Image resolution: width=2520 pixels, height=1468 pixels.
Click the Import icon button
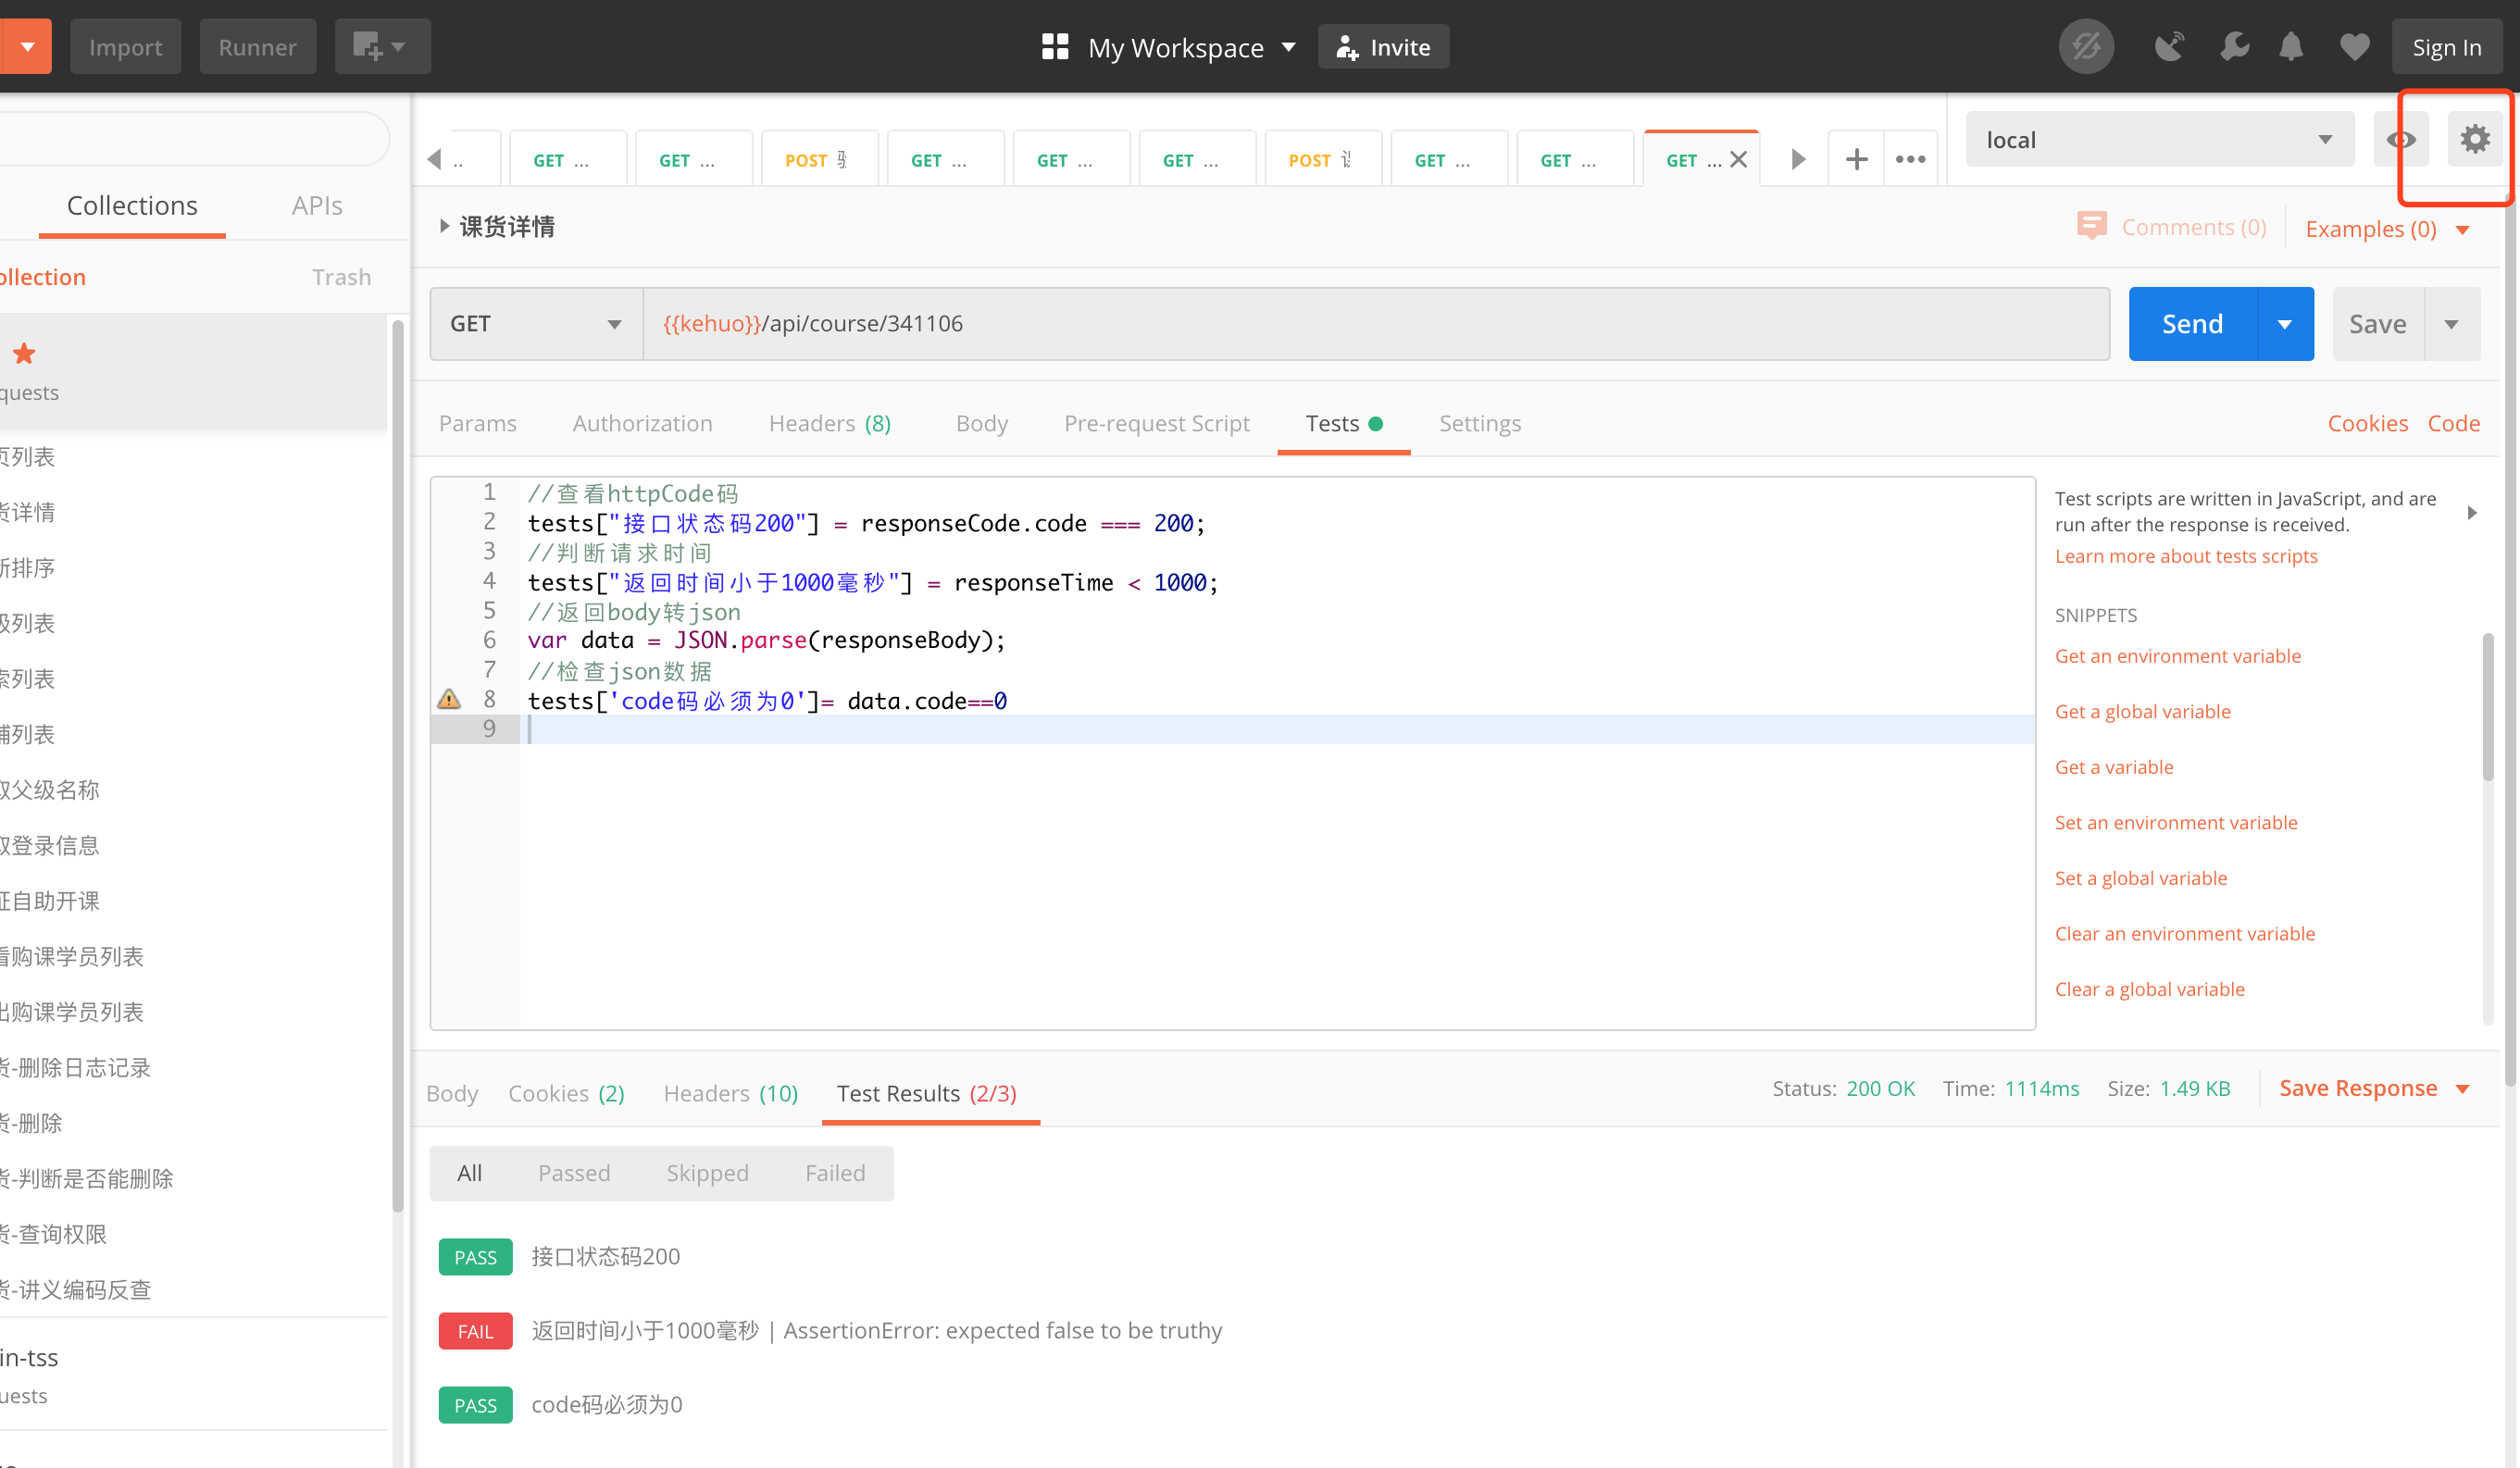pyautogui.click(x=126, y=45)
